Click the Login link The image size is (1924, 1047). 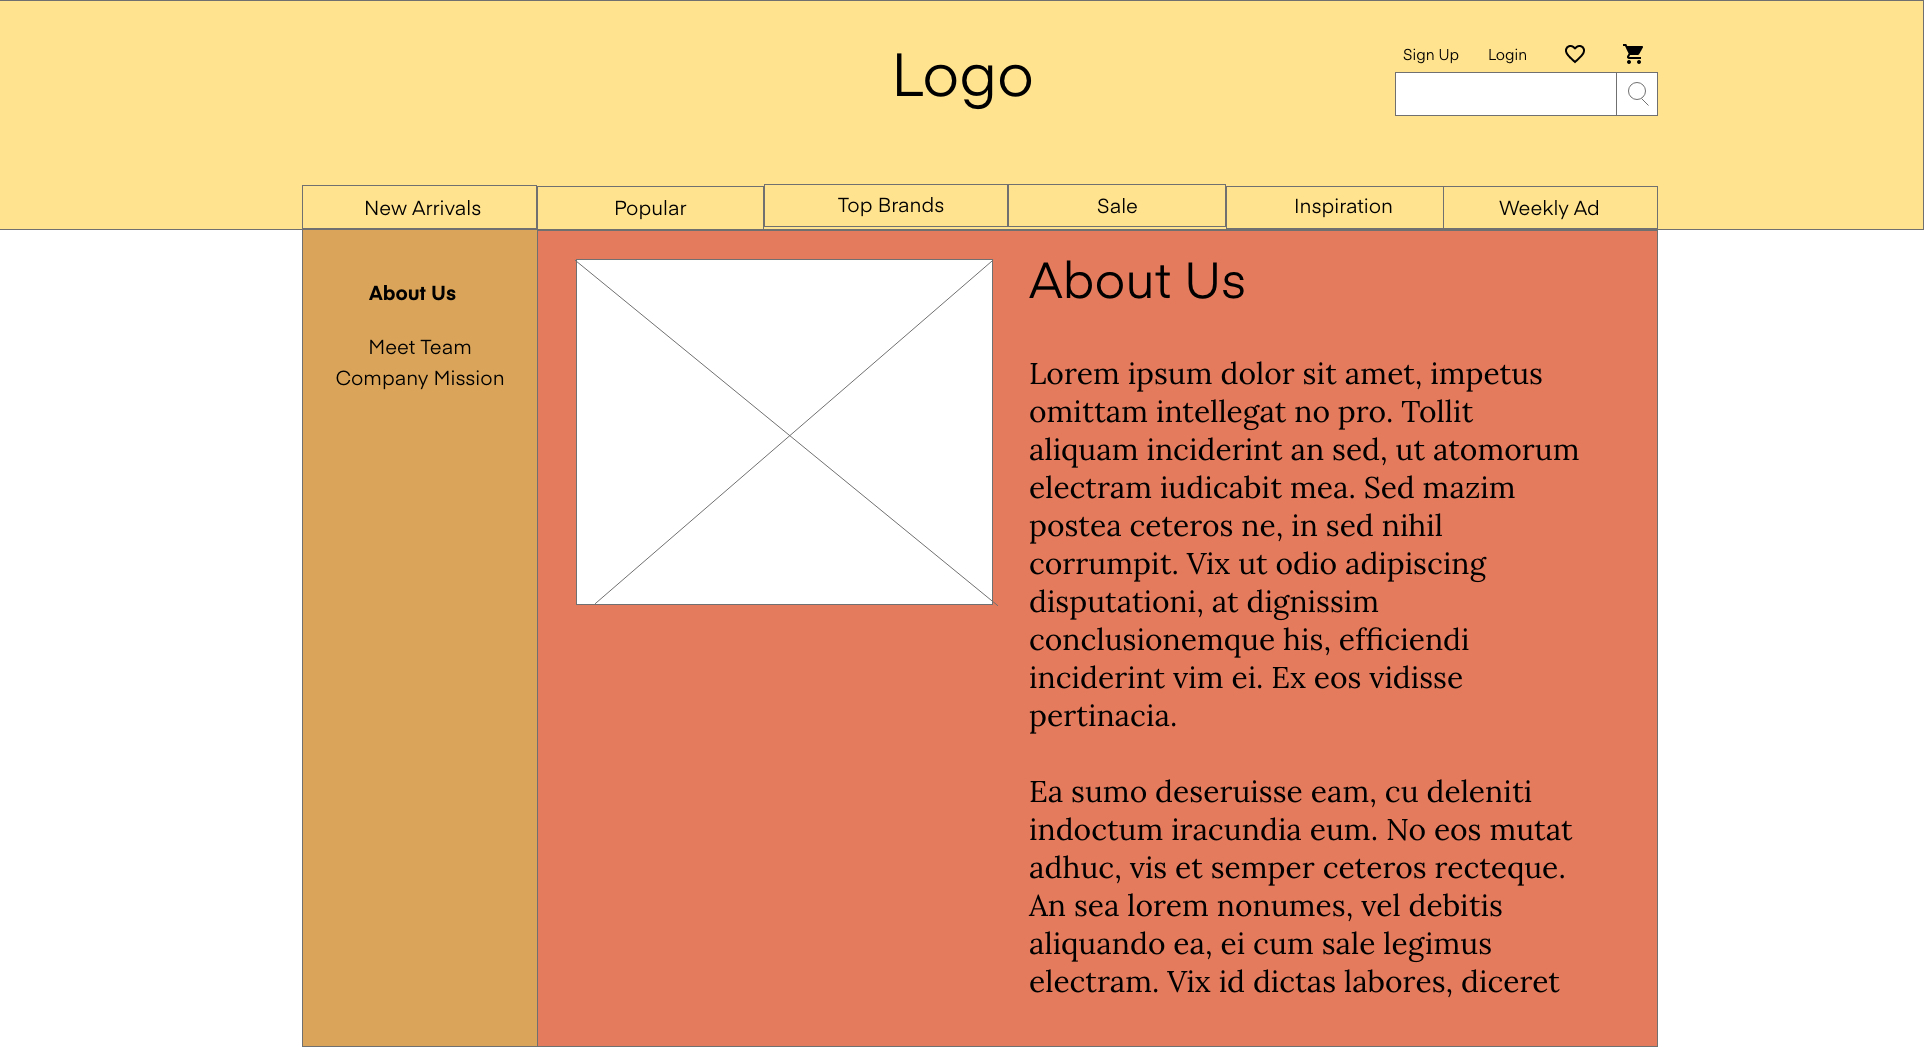[1506, 55]
